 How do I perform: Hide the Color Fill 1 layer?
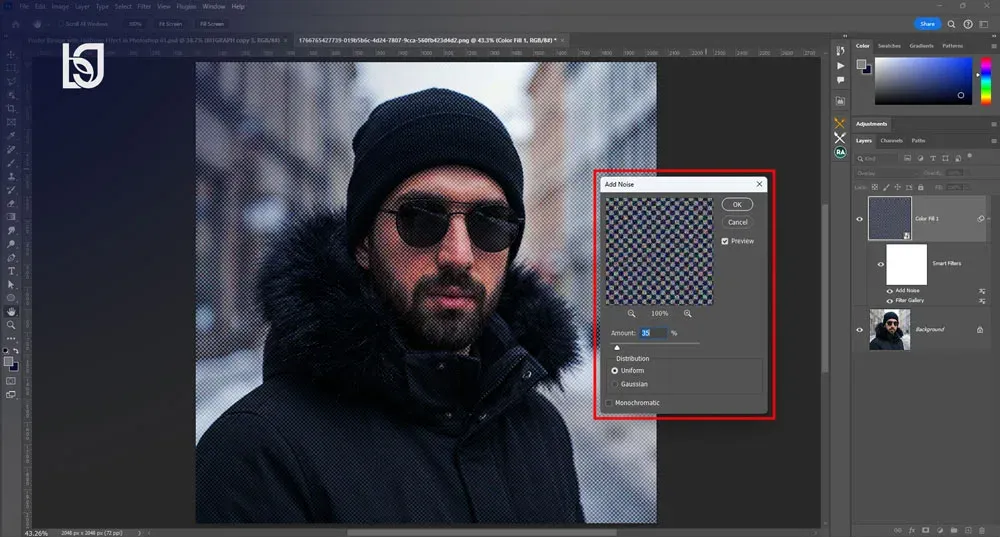coord(859,219)
